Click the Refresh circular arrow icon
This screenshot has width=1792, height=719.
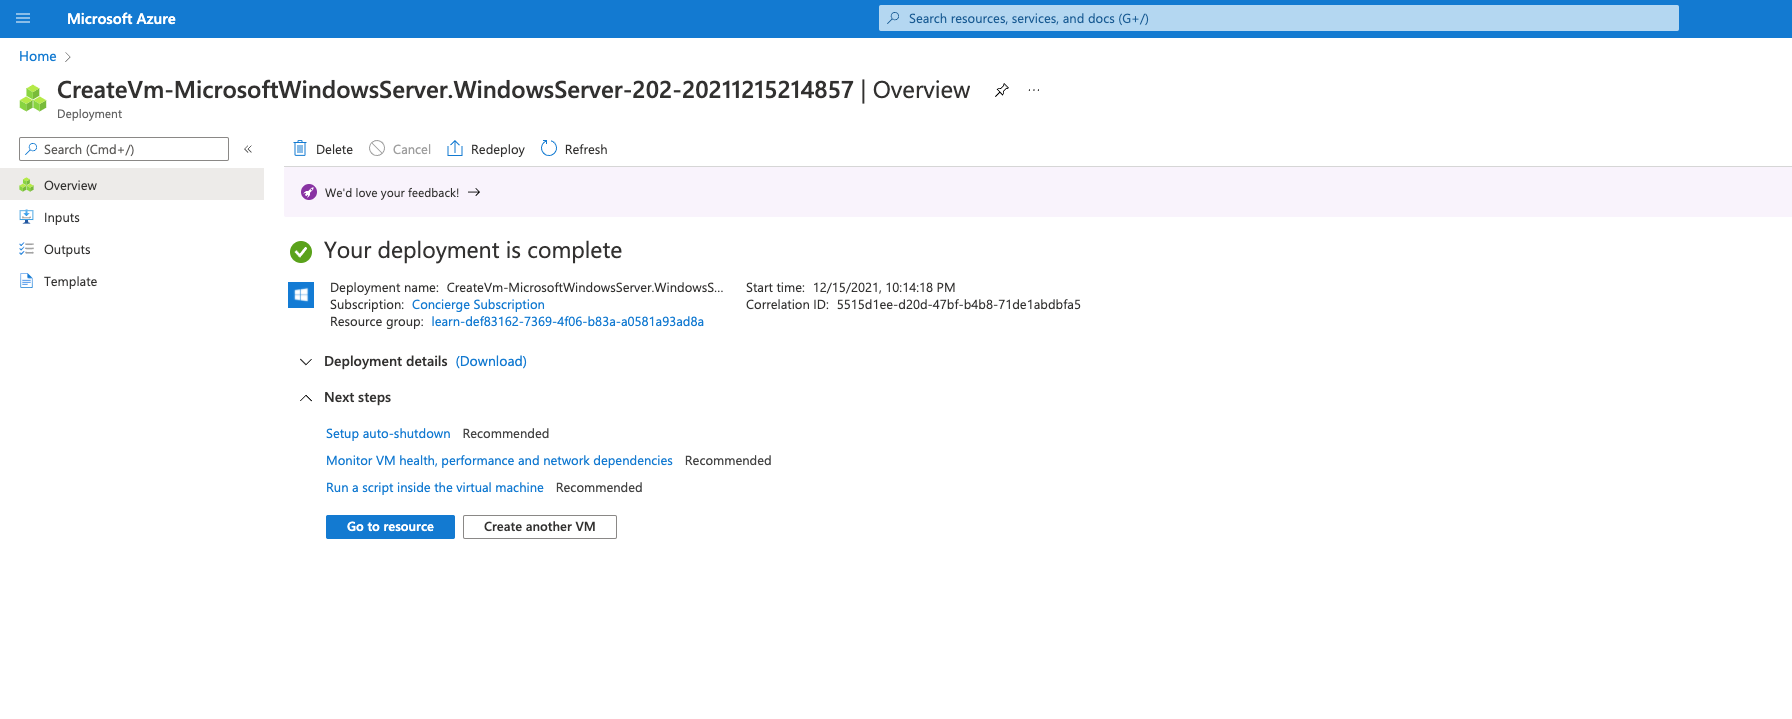(x=549, y=149)
